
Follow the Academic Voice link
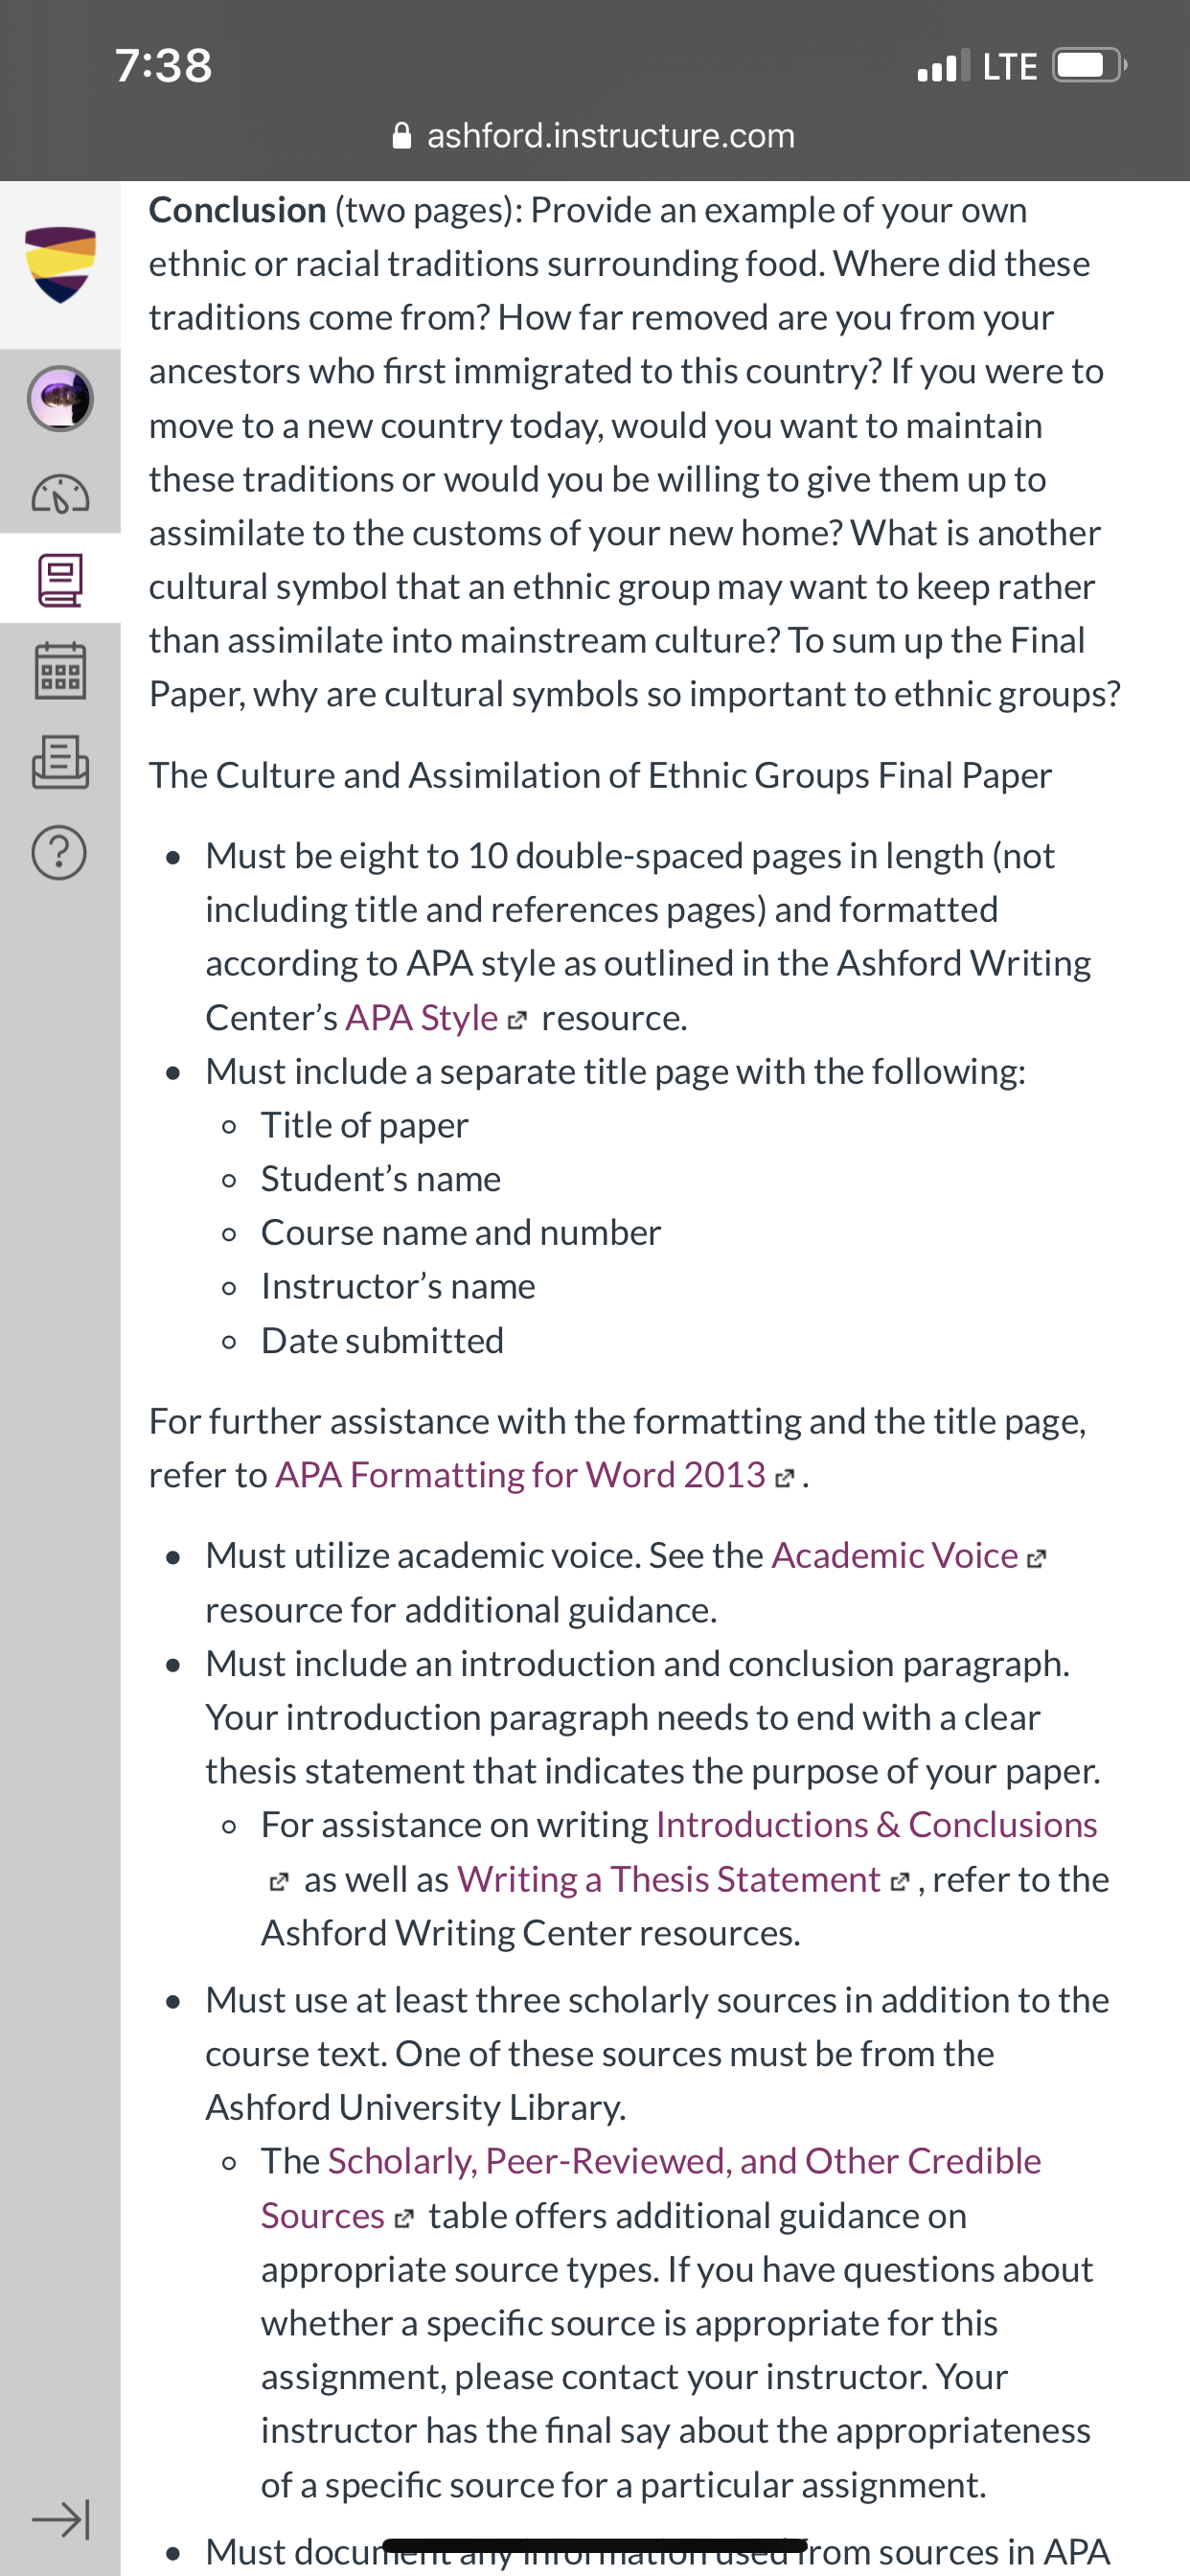point(895,1556)
